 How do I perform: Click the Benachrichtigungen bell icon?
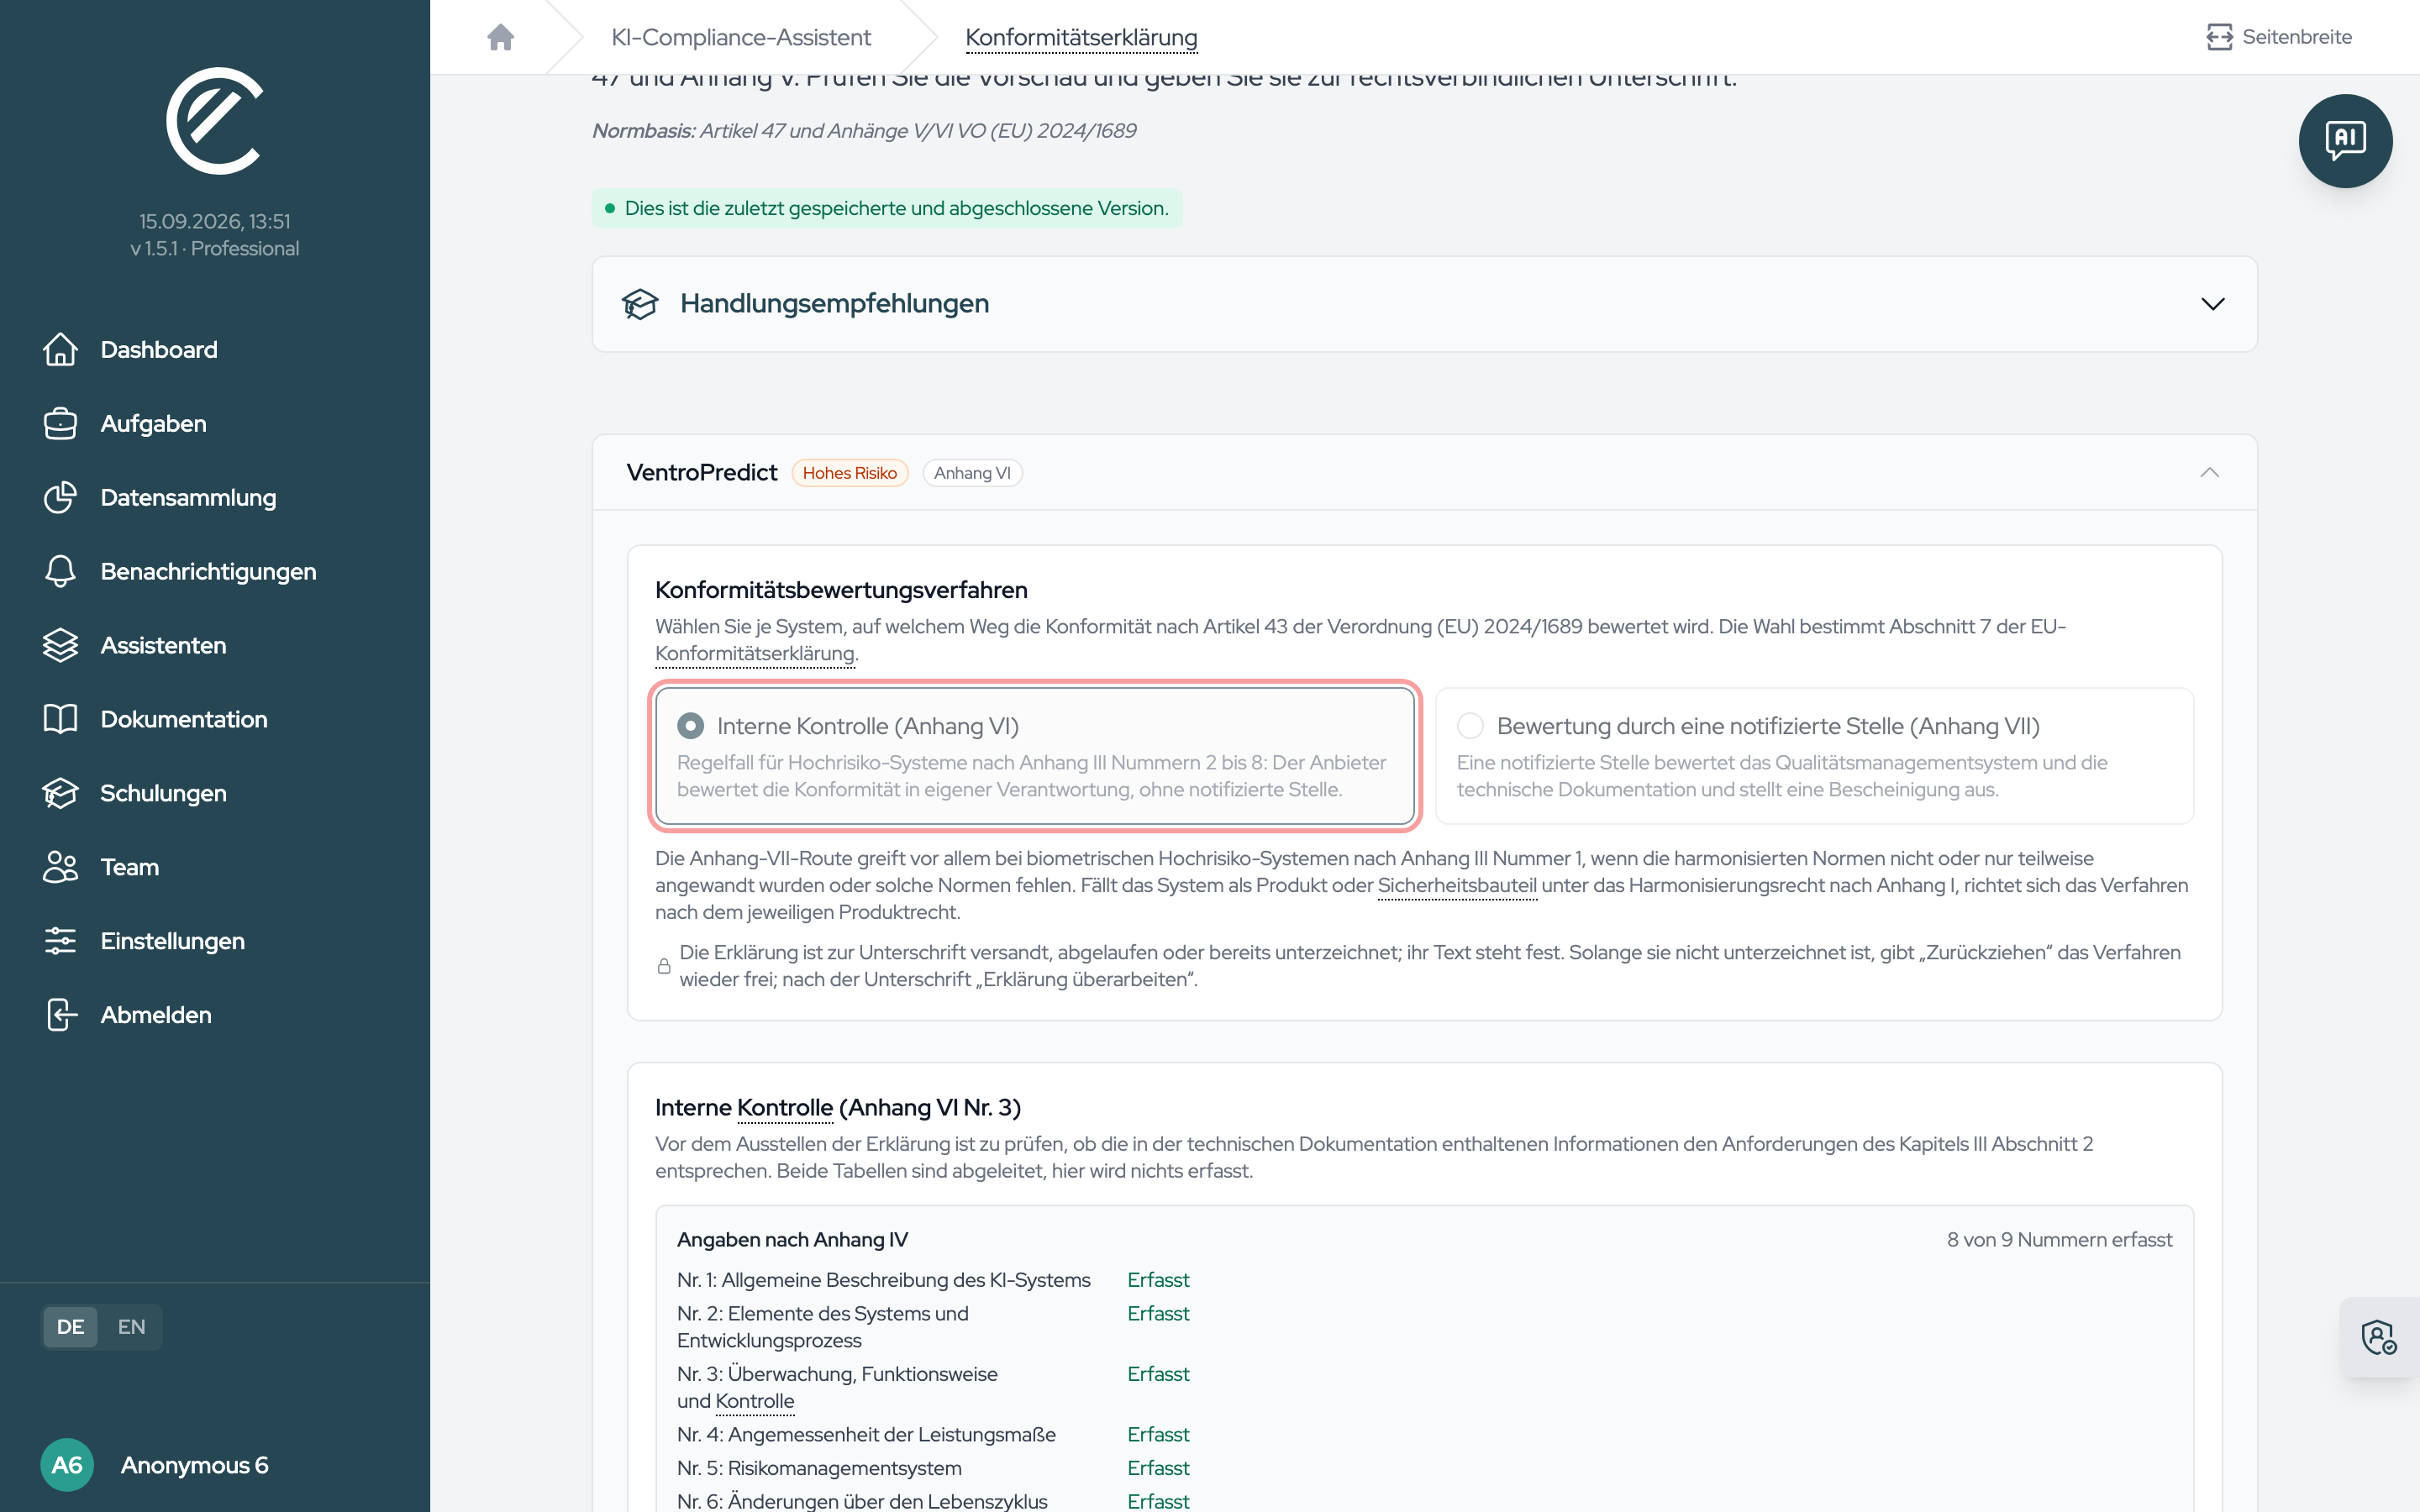pyautogui.click(x=60, y=572)
